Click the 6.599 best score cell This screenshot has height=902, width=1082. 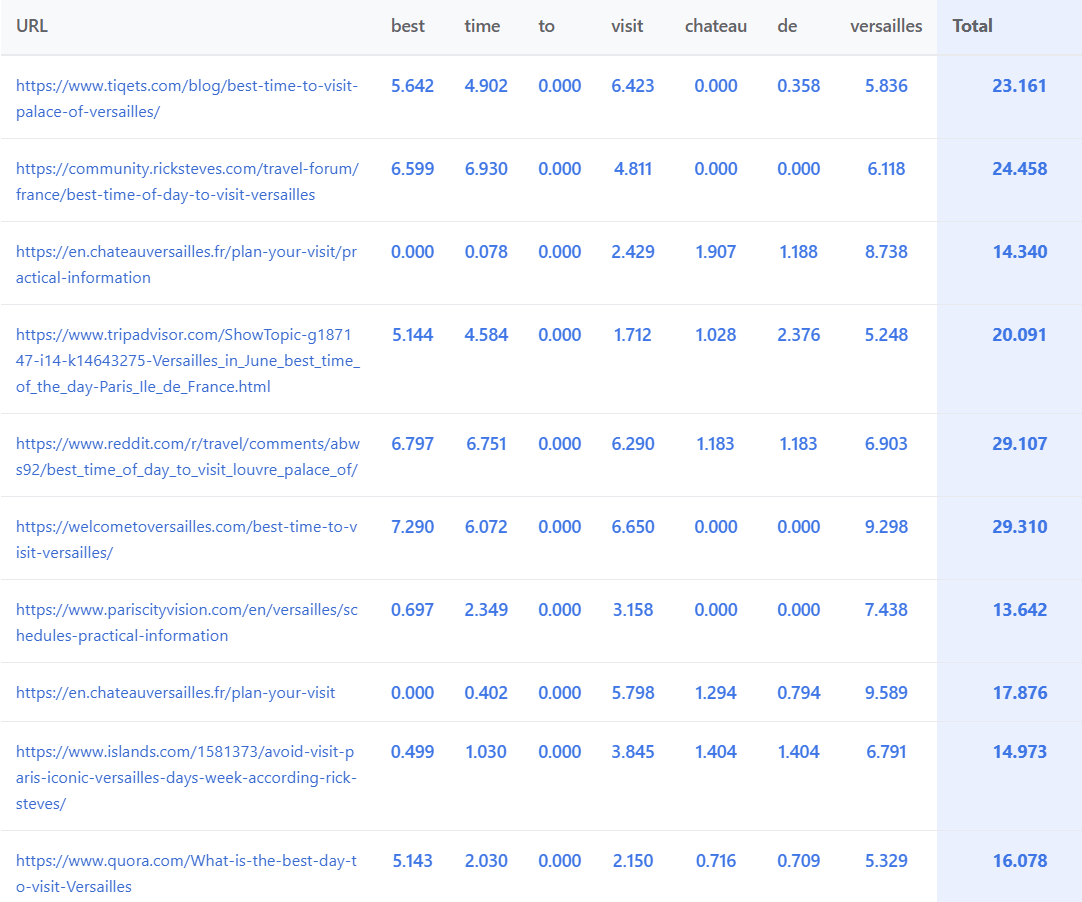[413, 168]
